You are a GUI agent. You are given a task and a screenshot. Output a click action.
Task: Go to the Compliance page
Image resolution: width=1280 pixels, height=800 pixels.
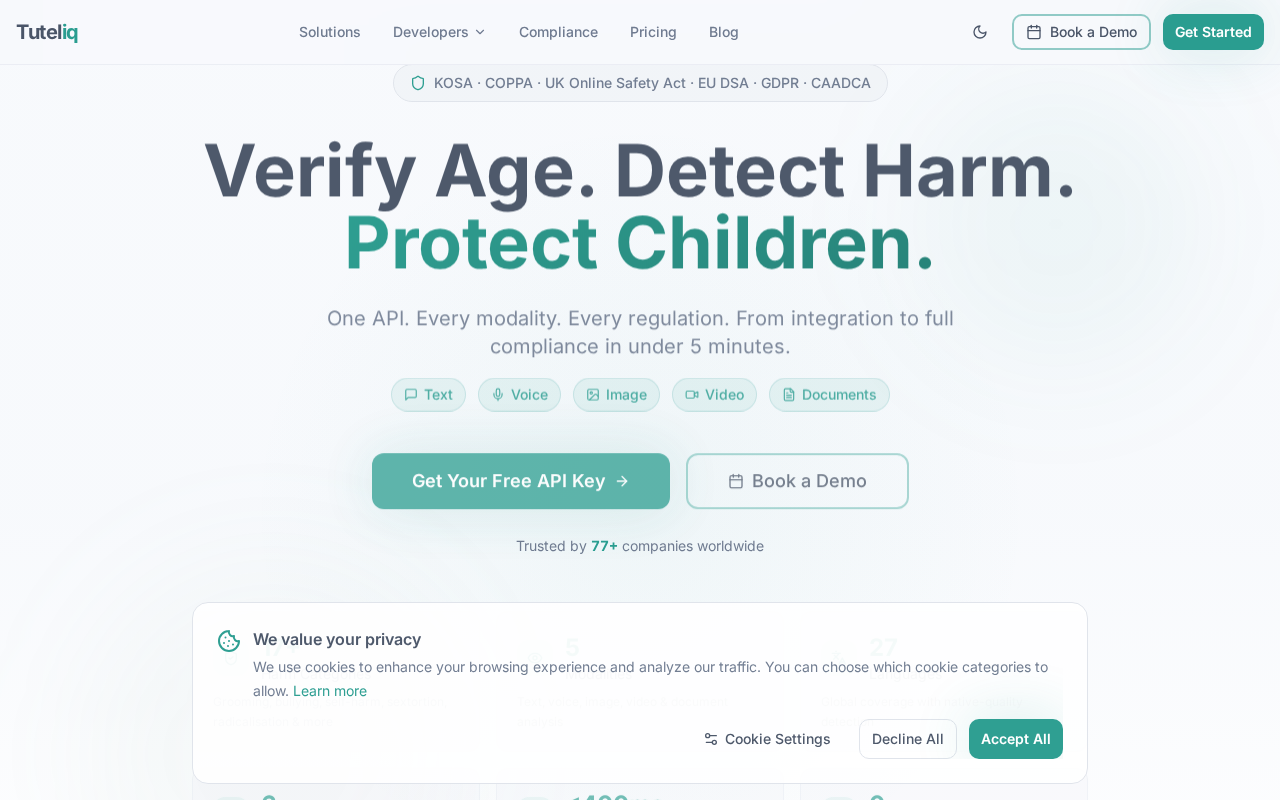558,32
